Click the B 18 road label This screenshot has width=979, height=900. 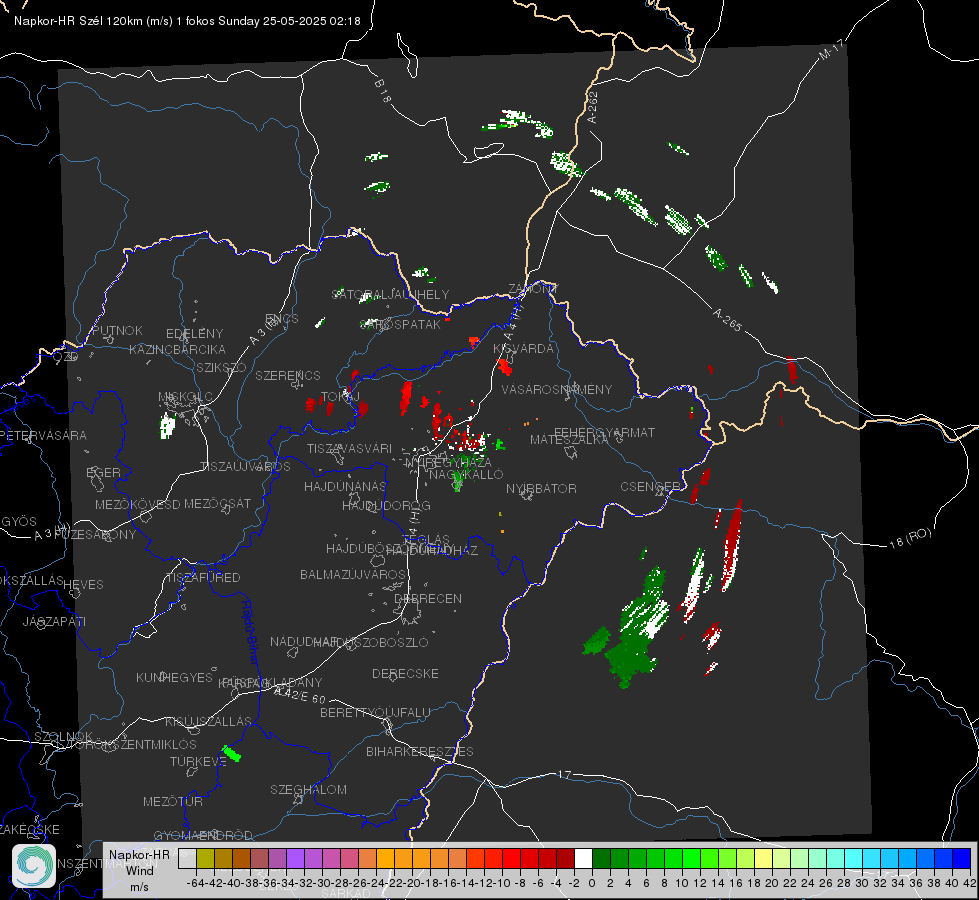[383, 91]
